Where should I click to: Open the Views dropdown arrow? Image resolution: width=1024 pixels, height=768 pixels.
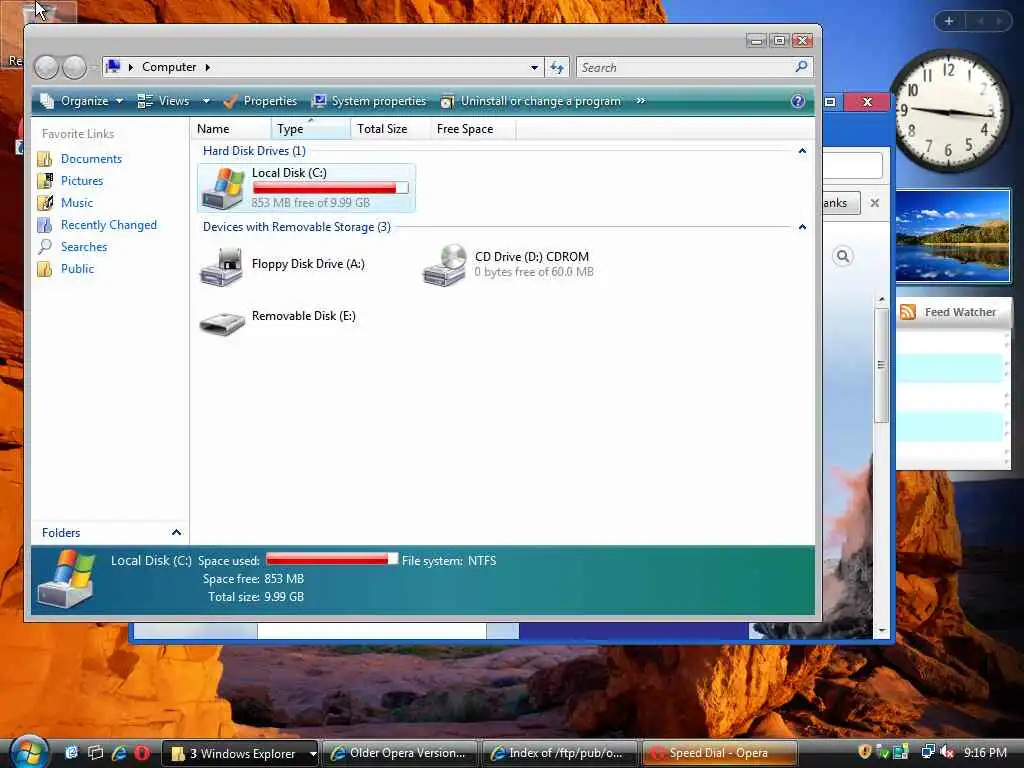206,101
